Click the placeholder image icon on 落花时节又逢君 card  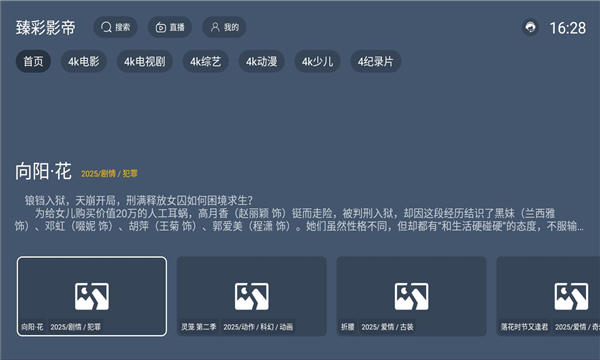coord(571,296)
